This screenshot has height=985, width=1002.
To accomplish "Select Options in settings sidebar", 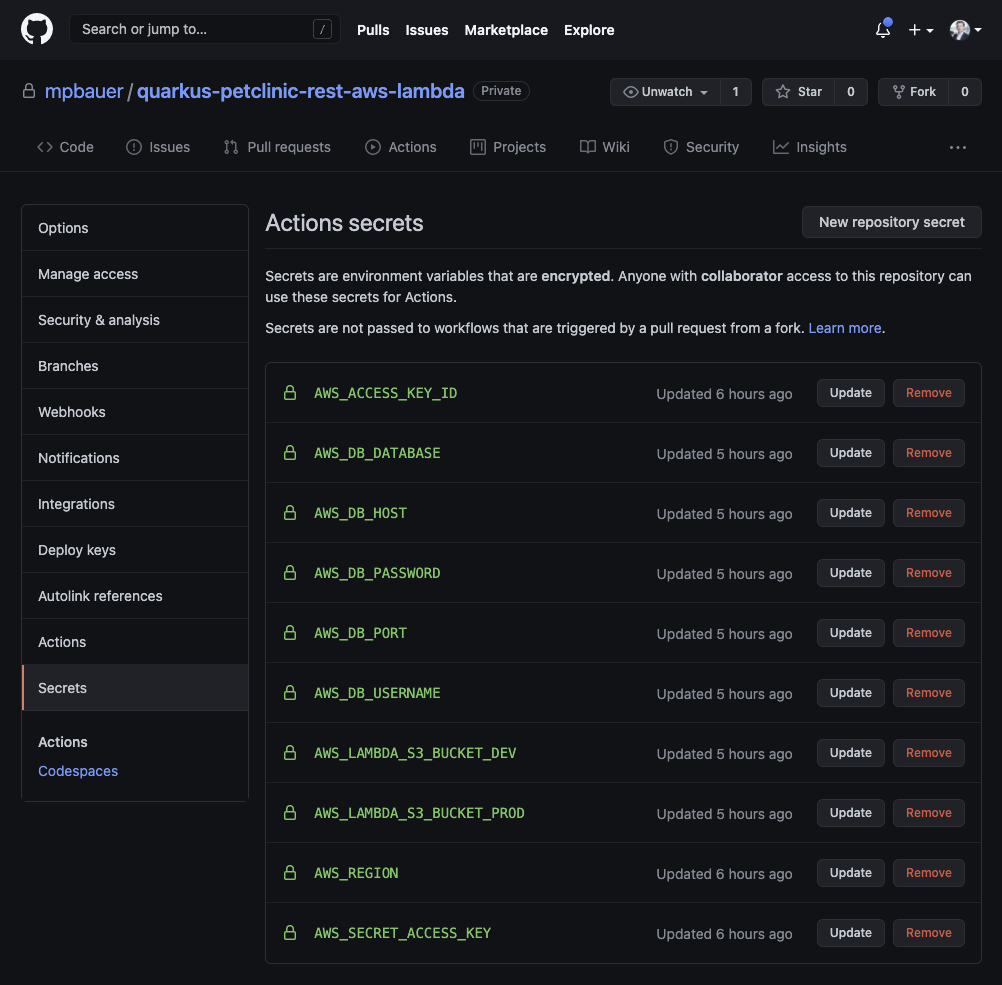I will (135, 228).
